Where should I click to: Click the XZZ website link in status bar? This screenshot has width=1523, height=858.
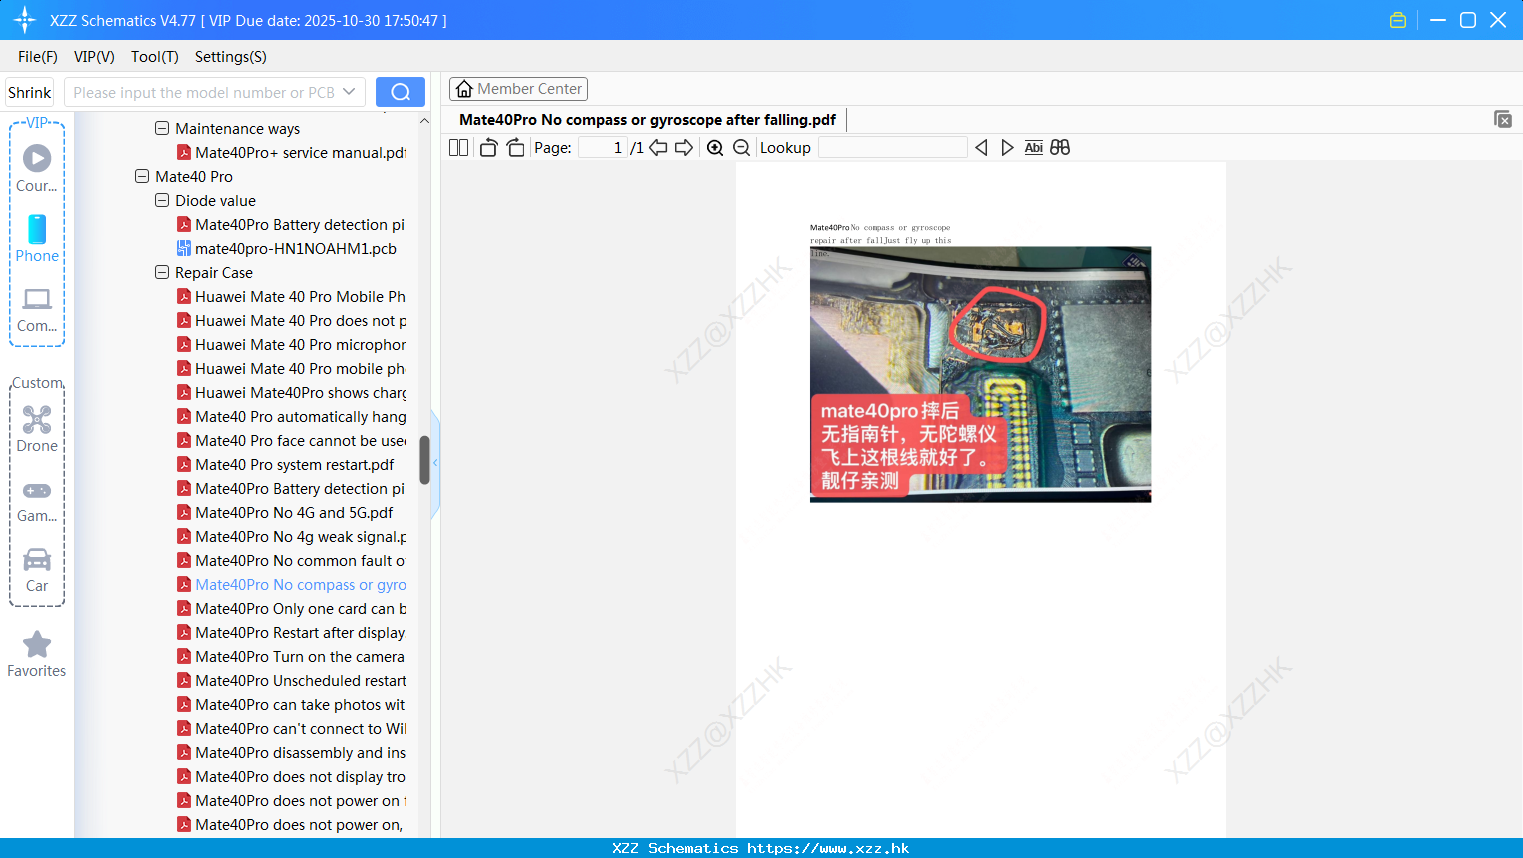click(x=828, y=848)
